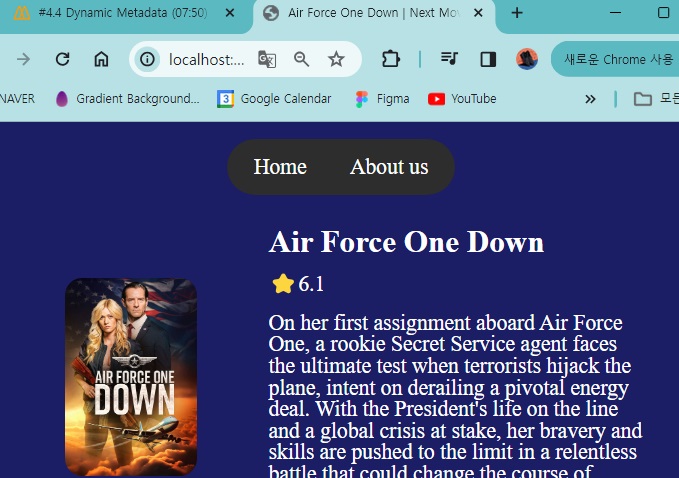Open the media control playlist icon
The height and width of the screenshot is (478, 679).
tap(449, 58)
